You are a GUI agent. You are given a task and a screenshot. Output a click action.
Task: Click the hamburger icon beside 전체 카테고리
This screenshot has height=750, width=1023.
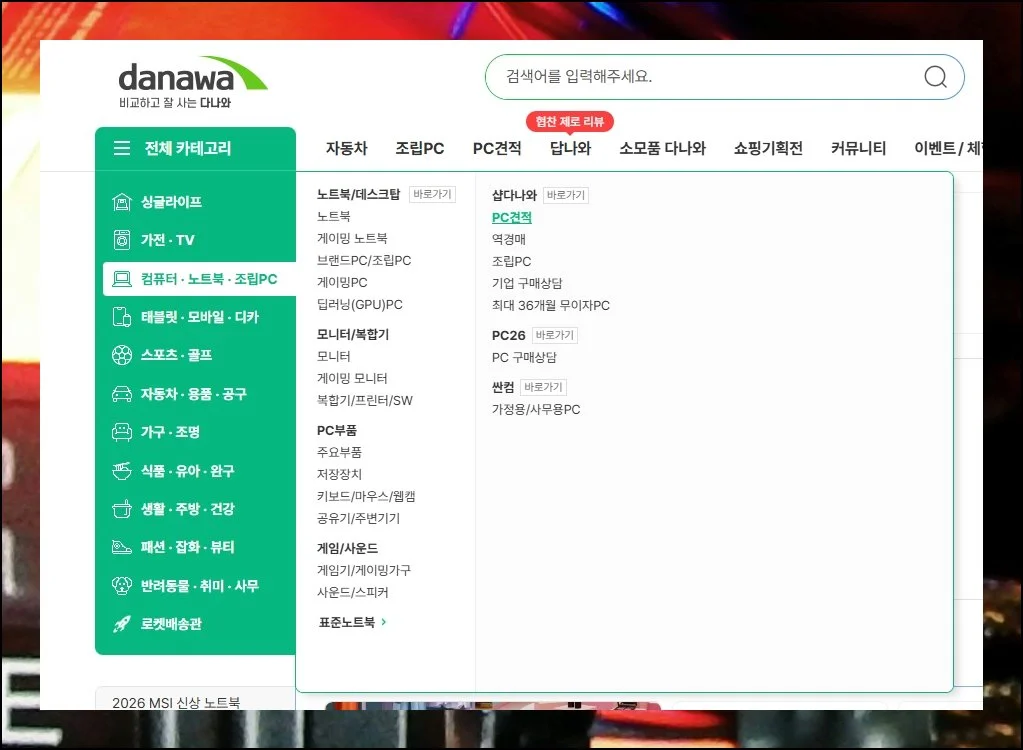(x=122, y=148)
